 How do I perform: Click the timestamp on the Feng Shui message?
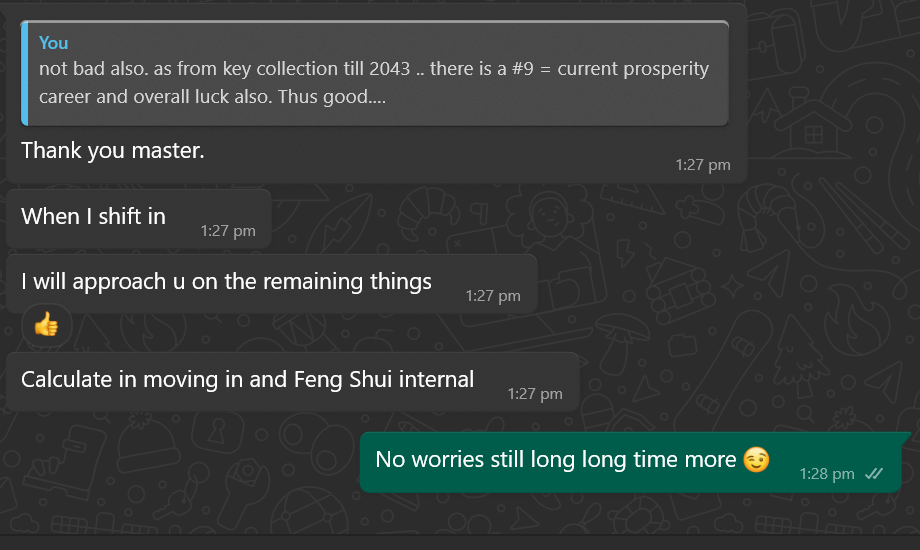tap(535, 393)
